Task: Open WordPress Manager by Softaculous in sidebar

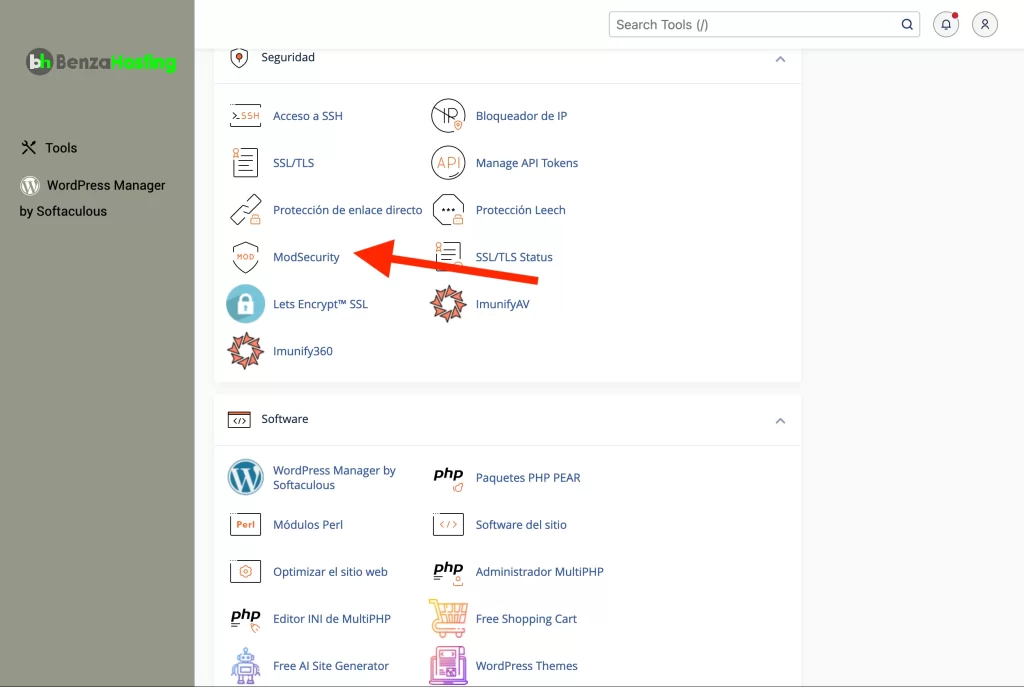Action: [92, 198]
